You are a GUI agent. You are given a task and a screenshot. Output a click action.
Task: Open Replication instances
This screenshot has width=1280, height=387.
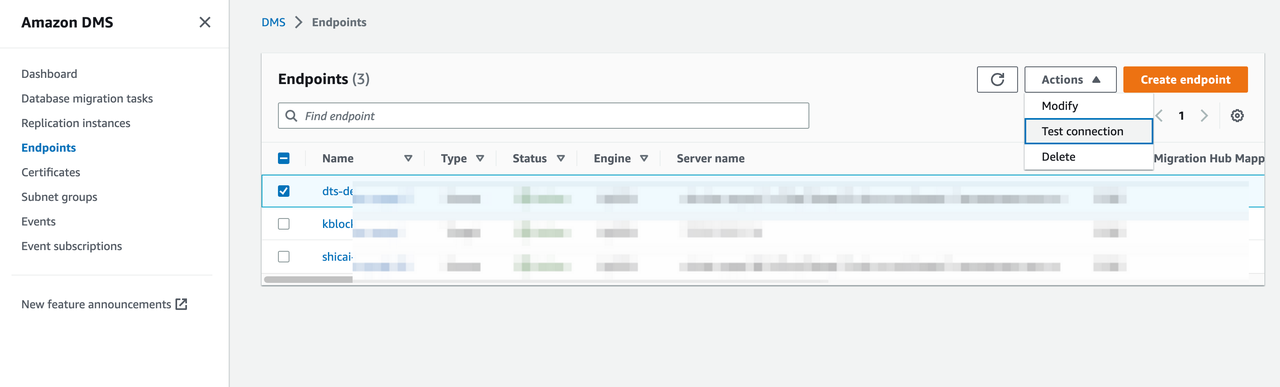[x=76, y=123]
